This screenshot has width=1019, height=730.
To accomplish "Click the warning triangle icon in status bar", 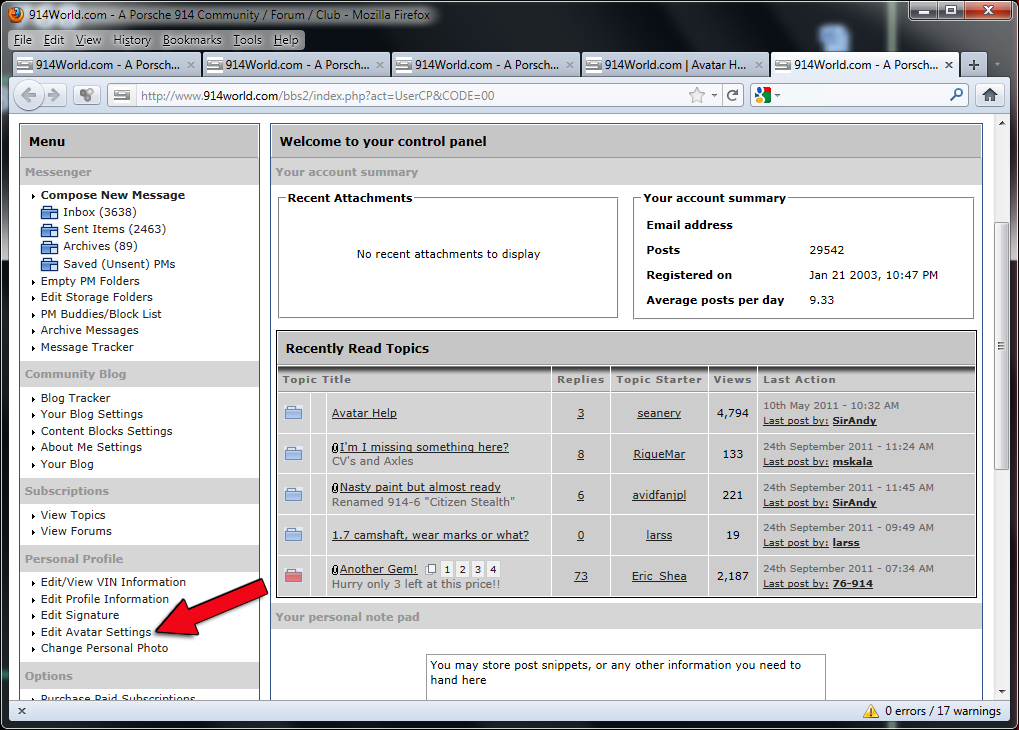I will pos(871,711).
